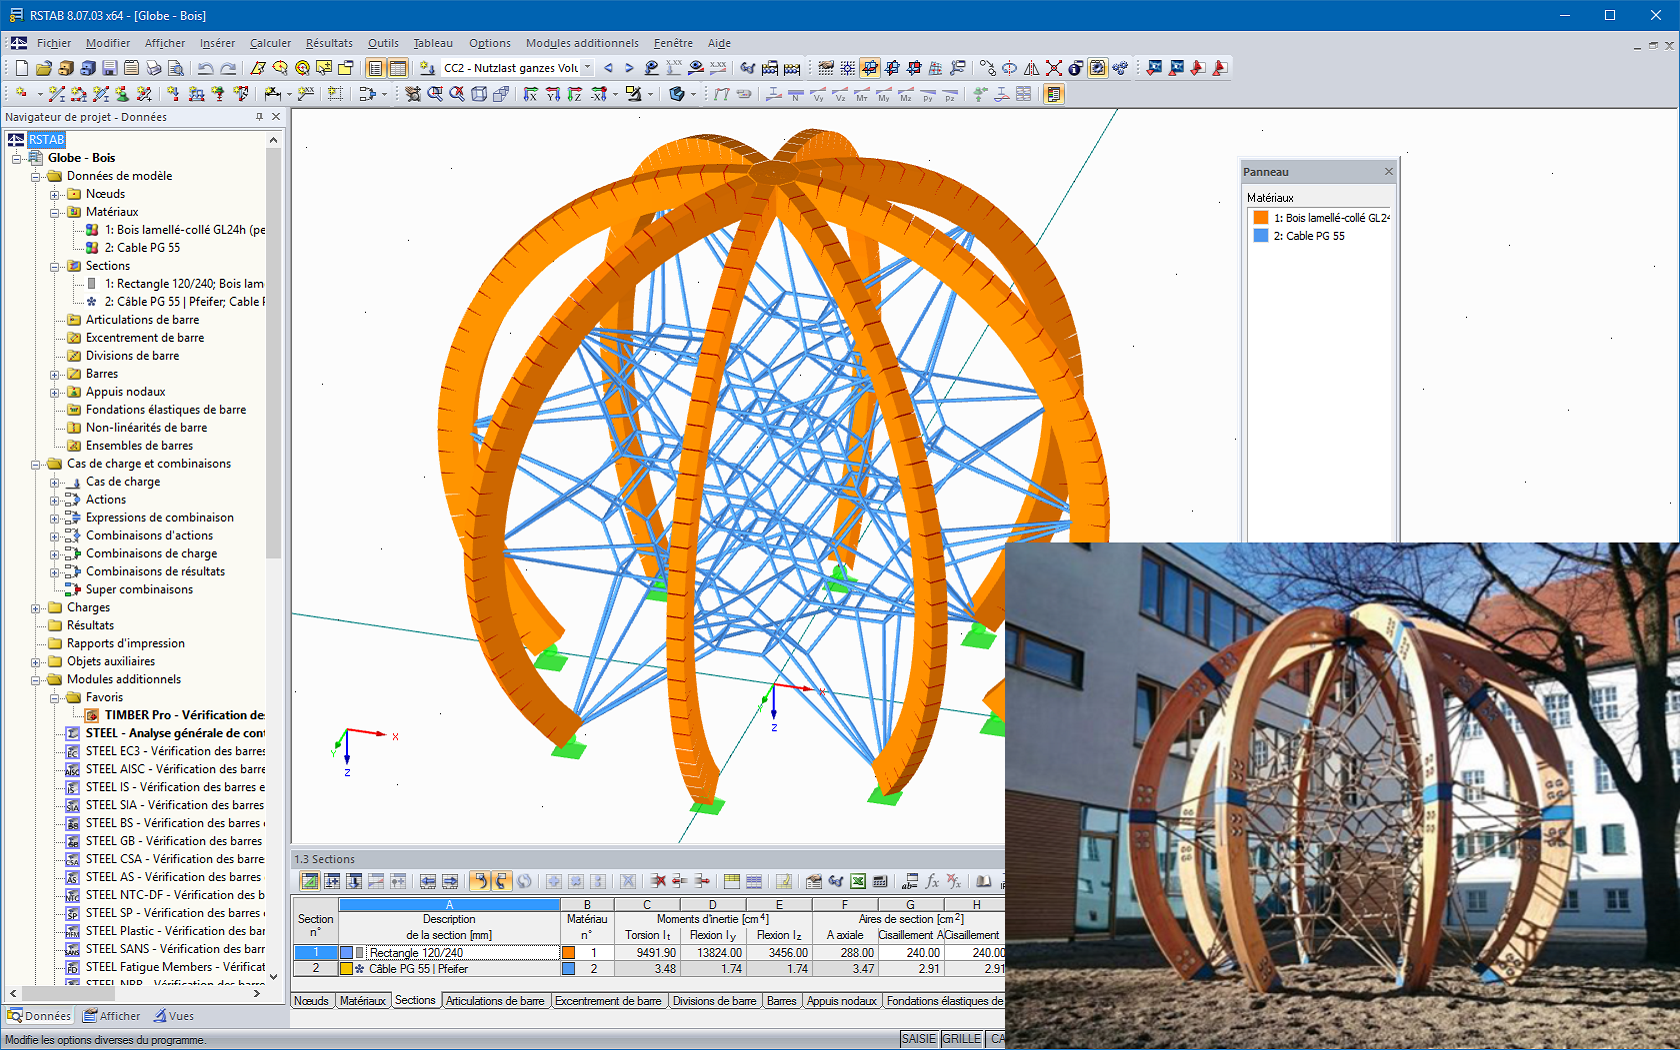
Task: Undo the last action in the toolbar
Action: click(206, 68)
